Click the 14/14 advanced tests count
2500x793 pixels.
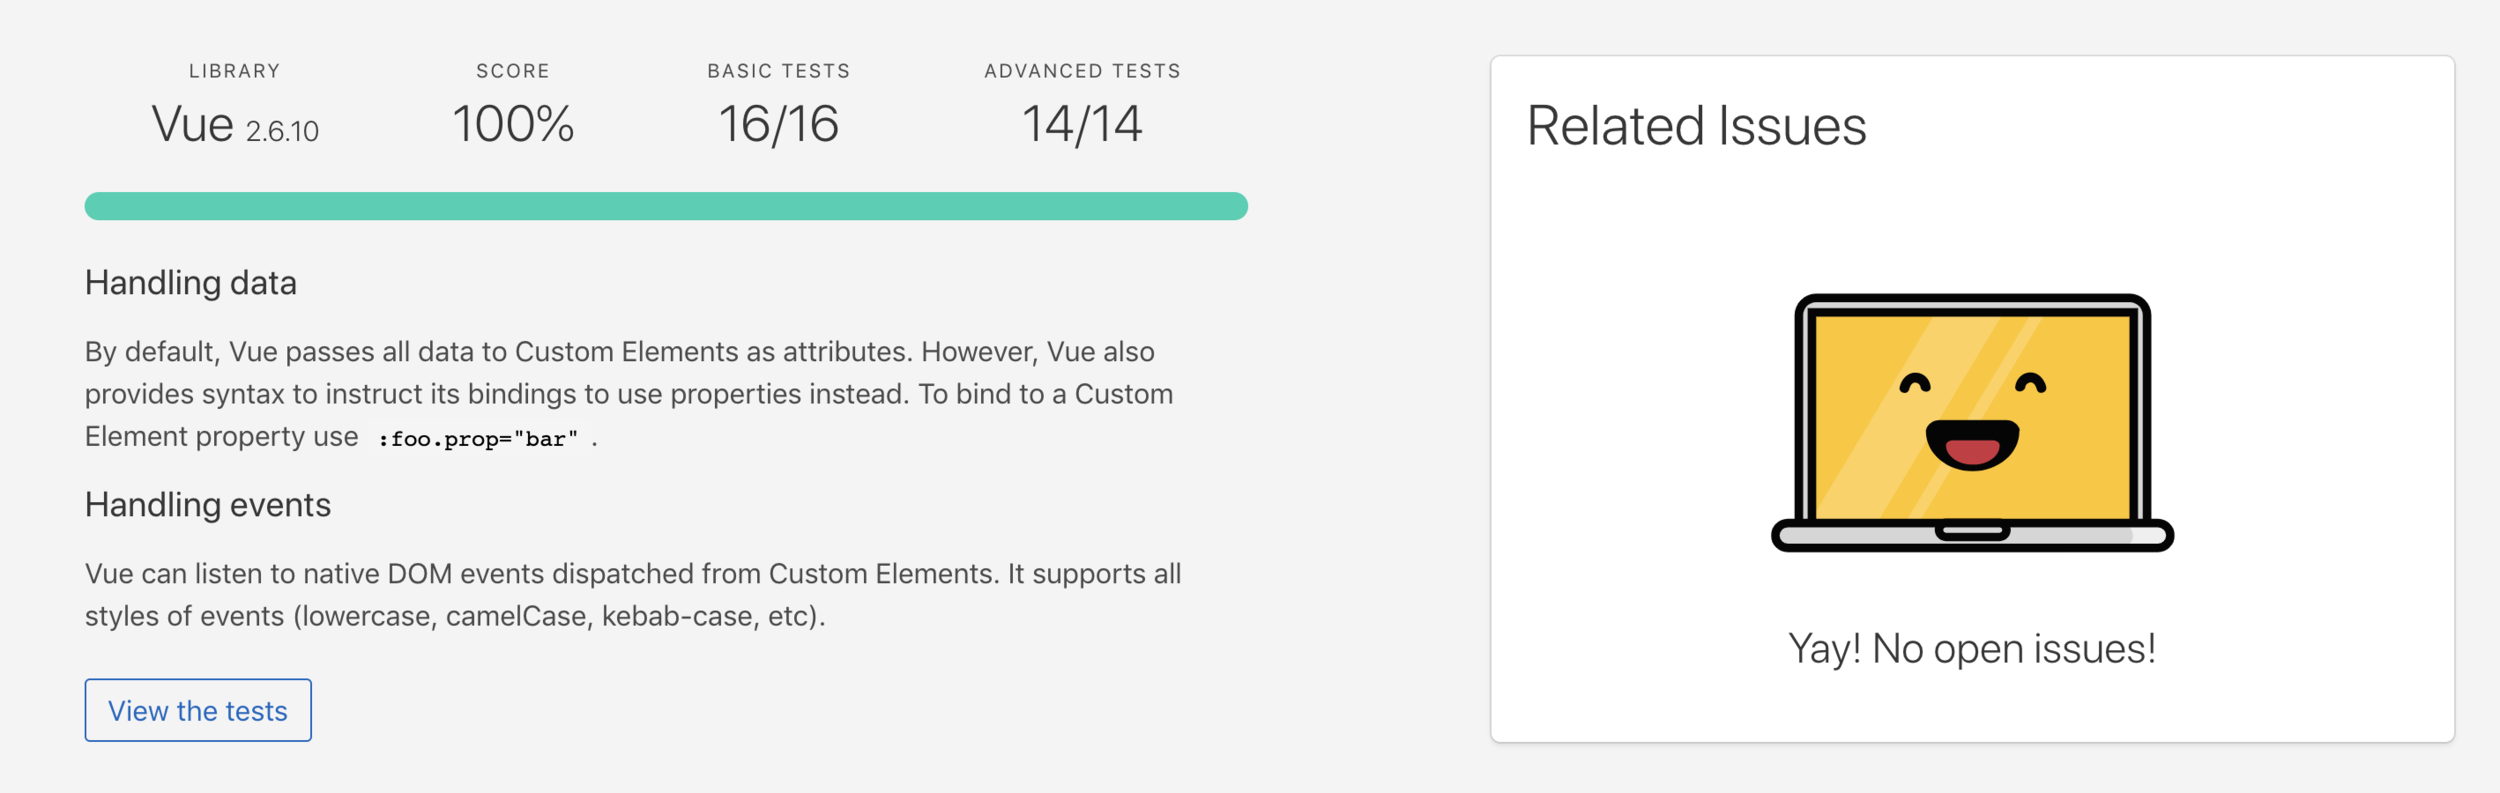point(1082,124)
